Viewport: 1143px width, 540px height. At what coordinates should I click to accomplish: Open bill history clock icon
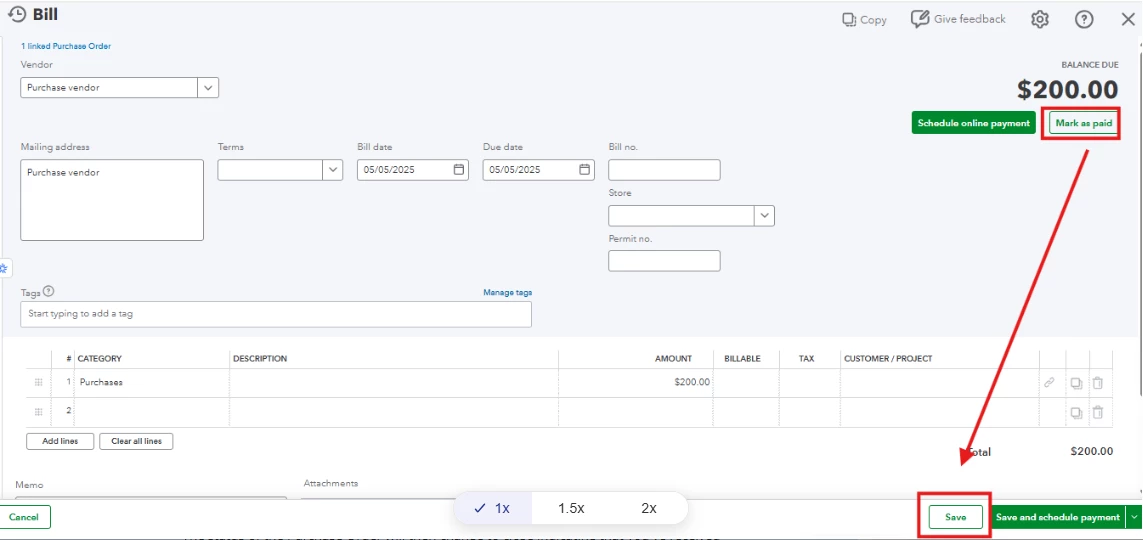point(16,14)
